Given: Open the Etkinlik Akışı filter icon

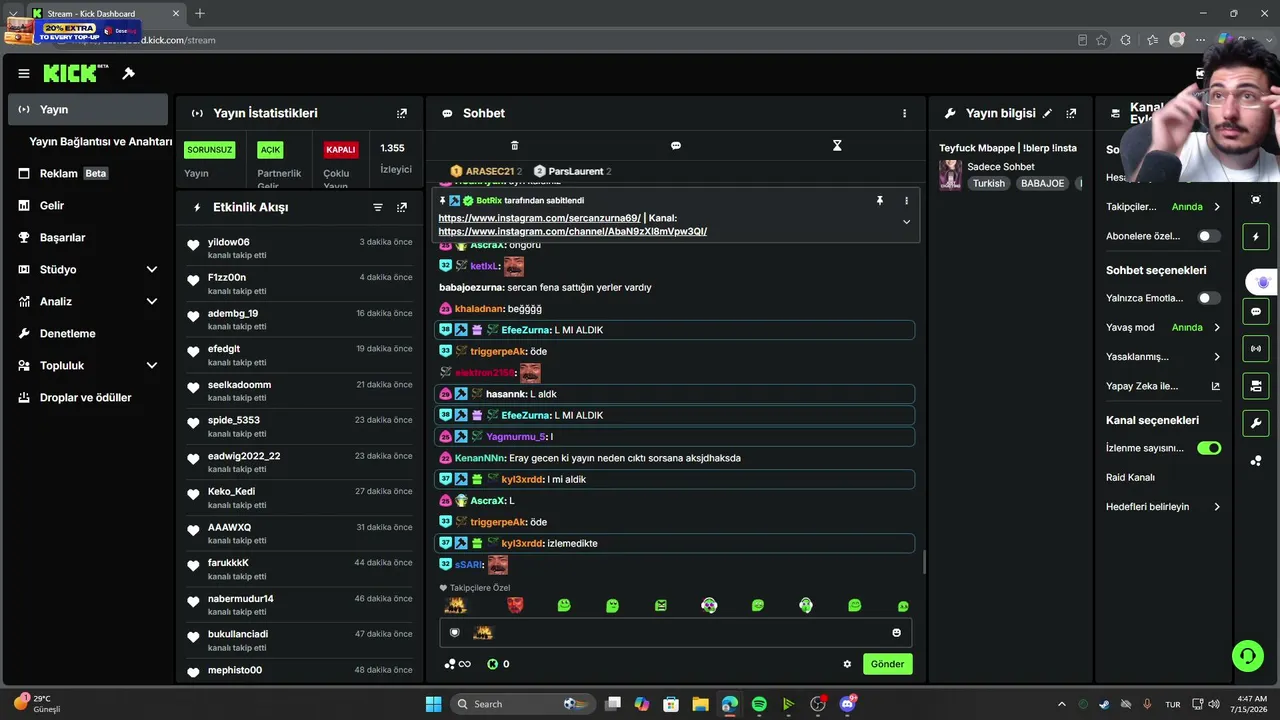Looking at the screenshot, I should point(378,207).
